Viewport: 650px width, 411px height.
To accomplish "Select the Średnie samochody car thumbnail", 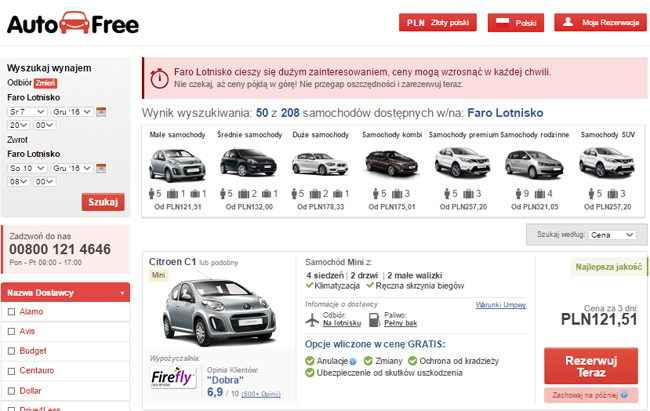I will 249,163.
